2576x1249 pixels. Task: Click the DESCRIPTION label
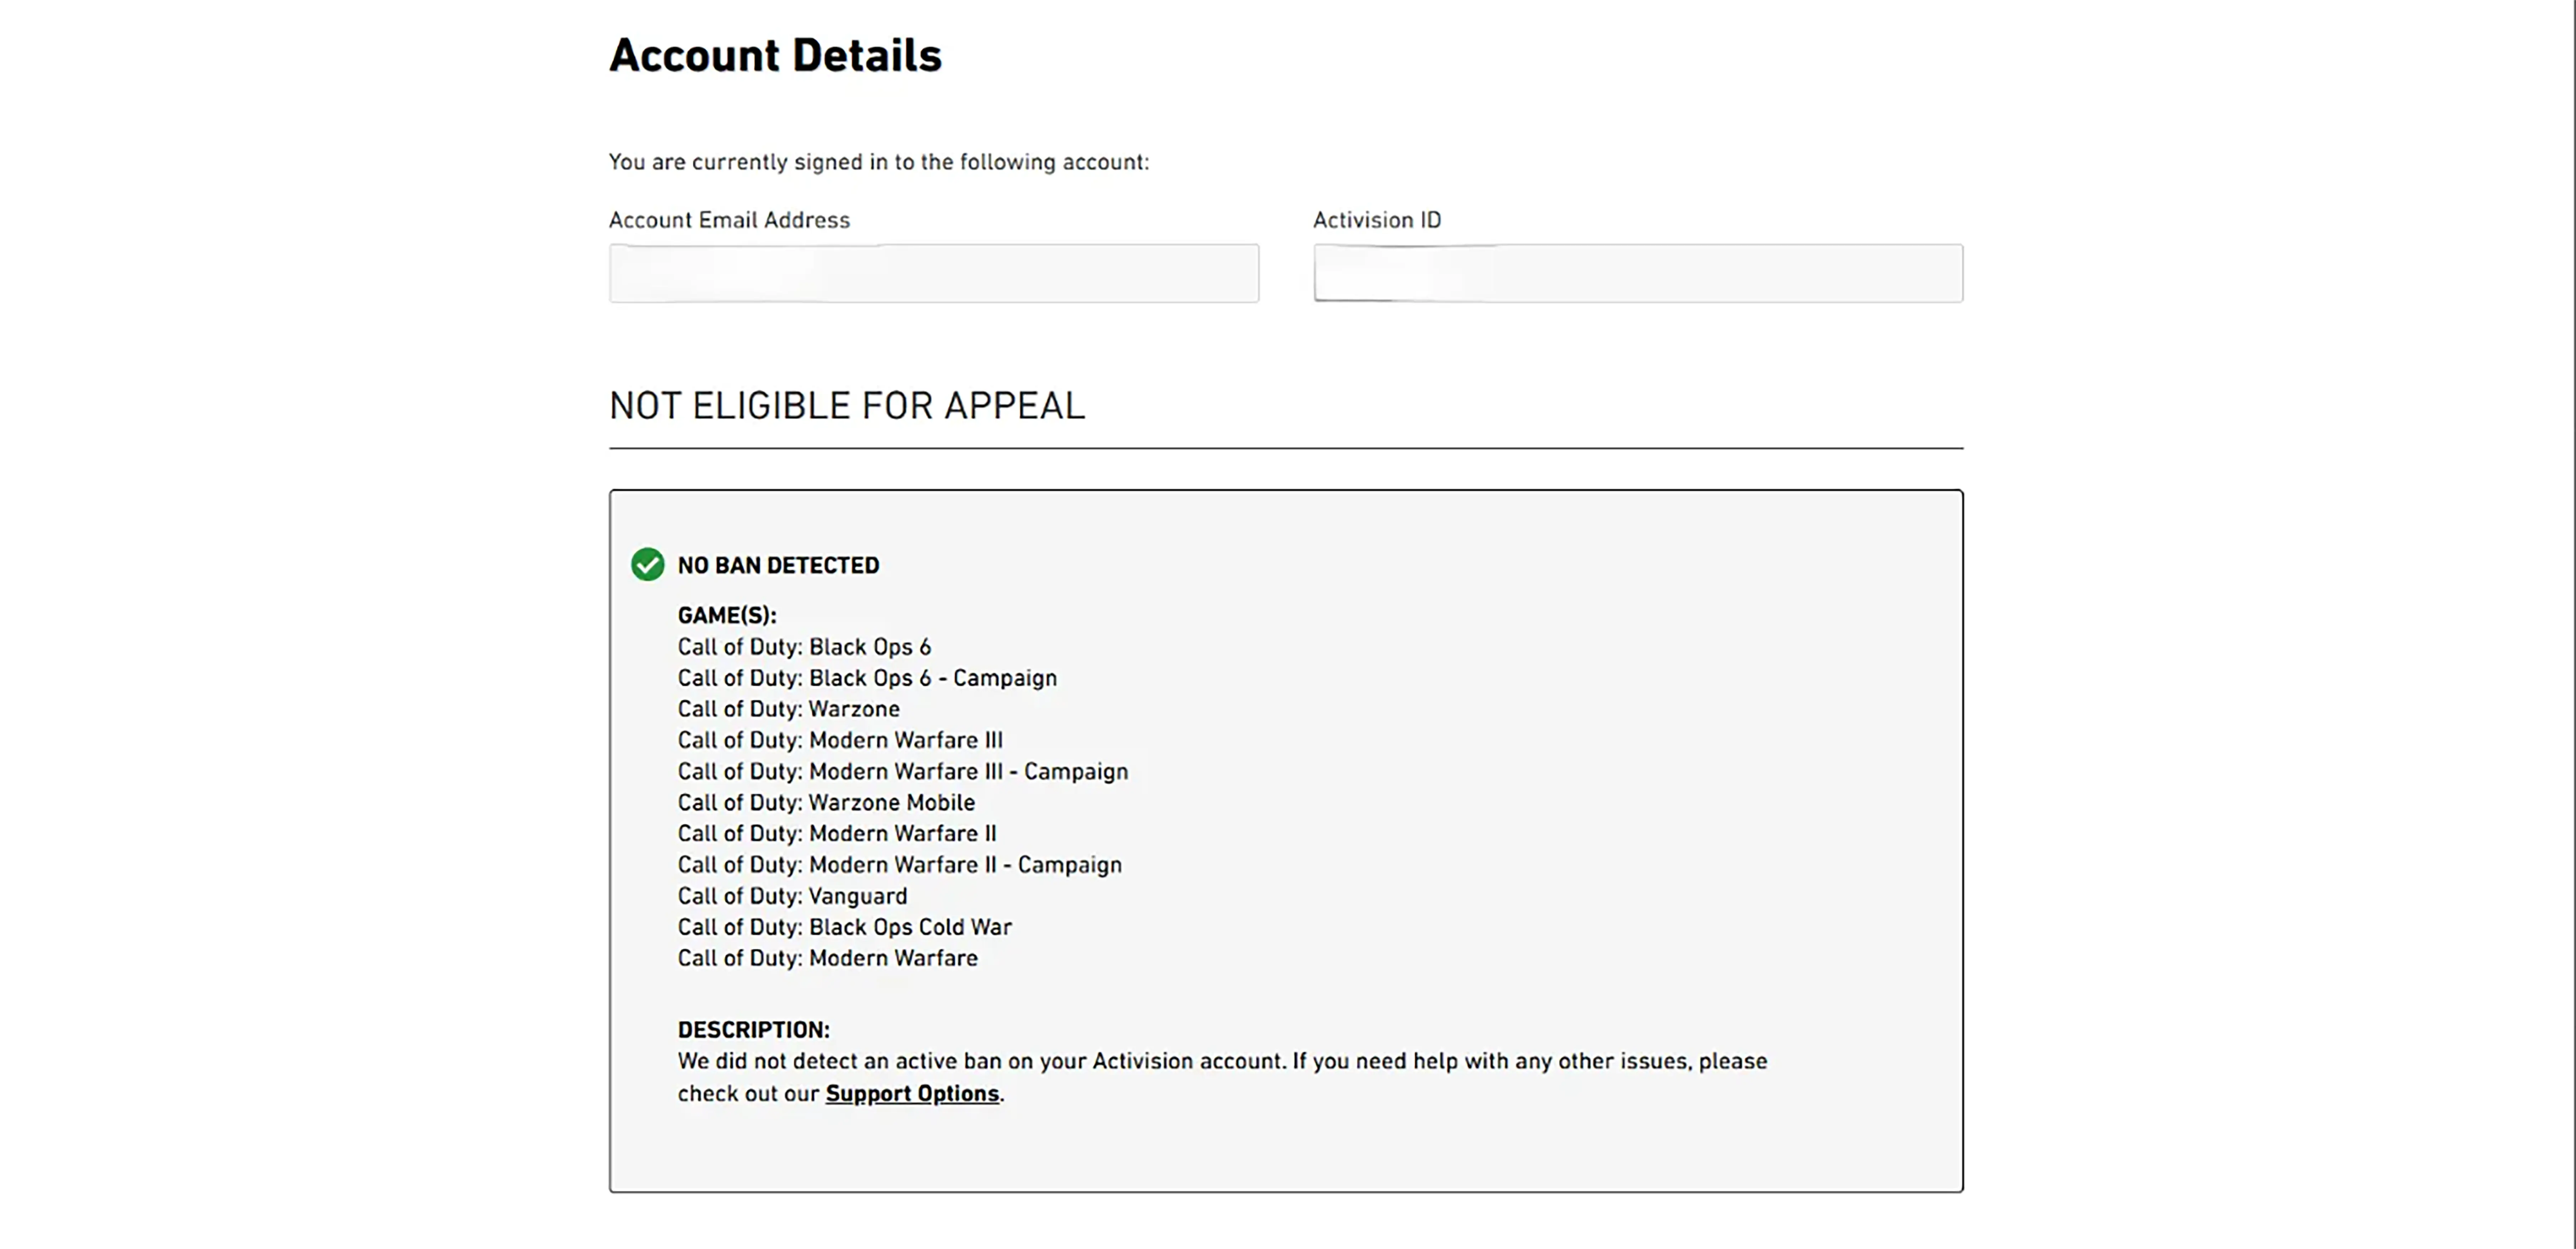[753, 1030]
